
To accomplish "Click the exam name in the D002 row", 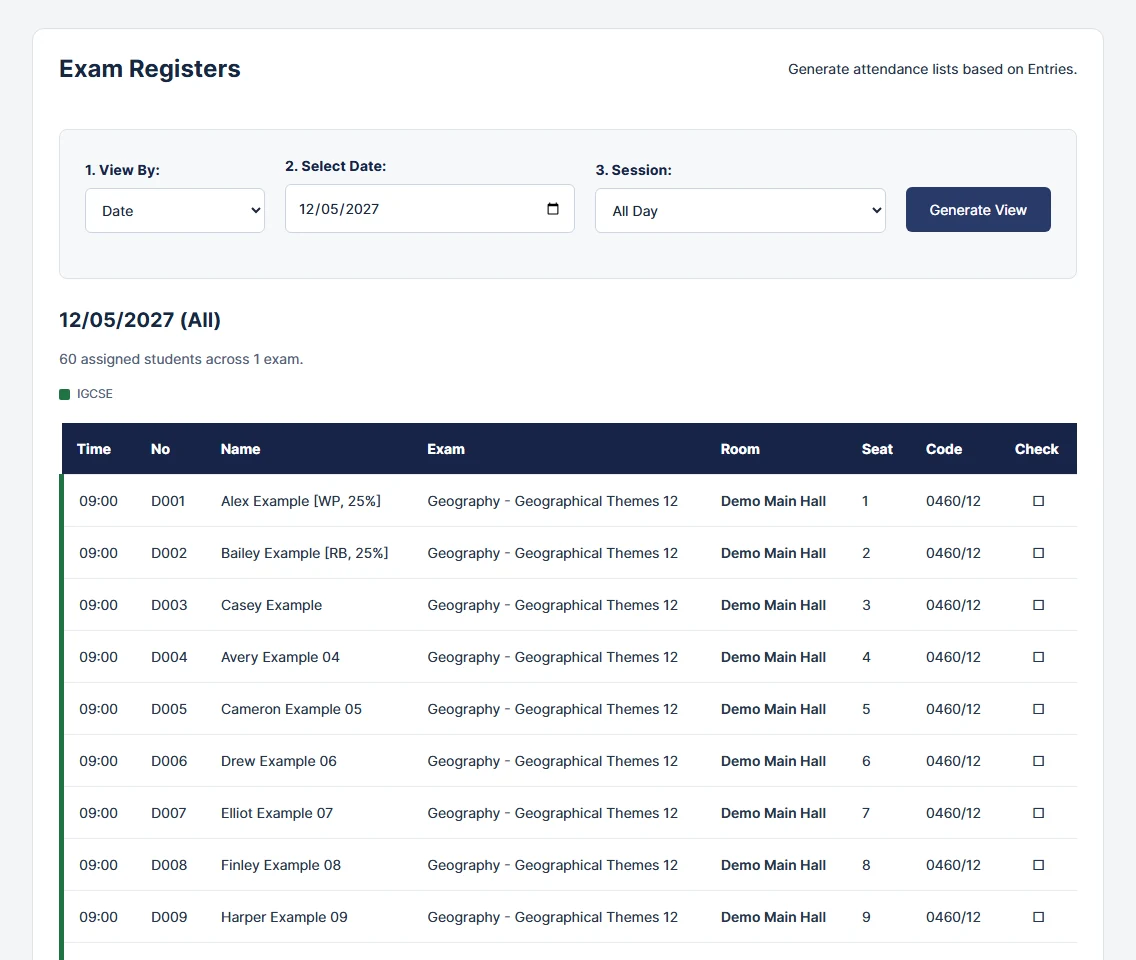I will pyautogui.click(x=553, y=553).
